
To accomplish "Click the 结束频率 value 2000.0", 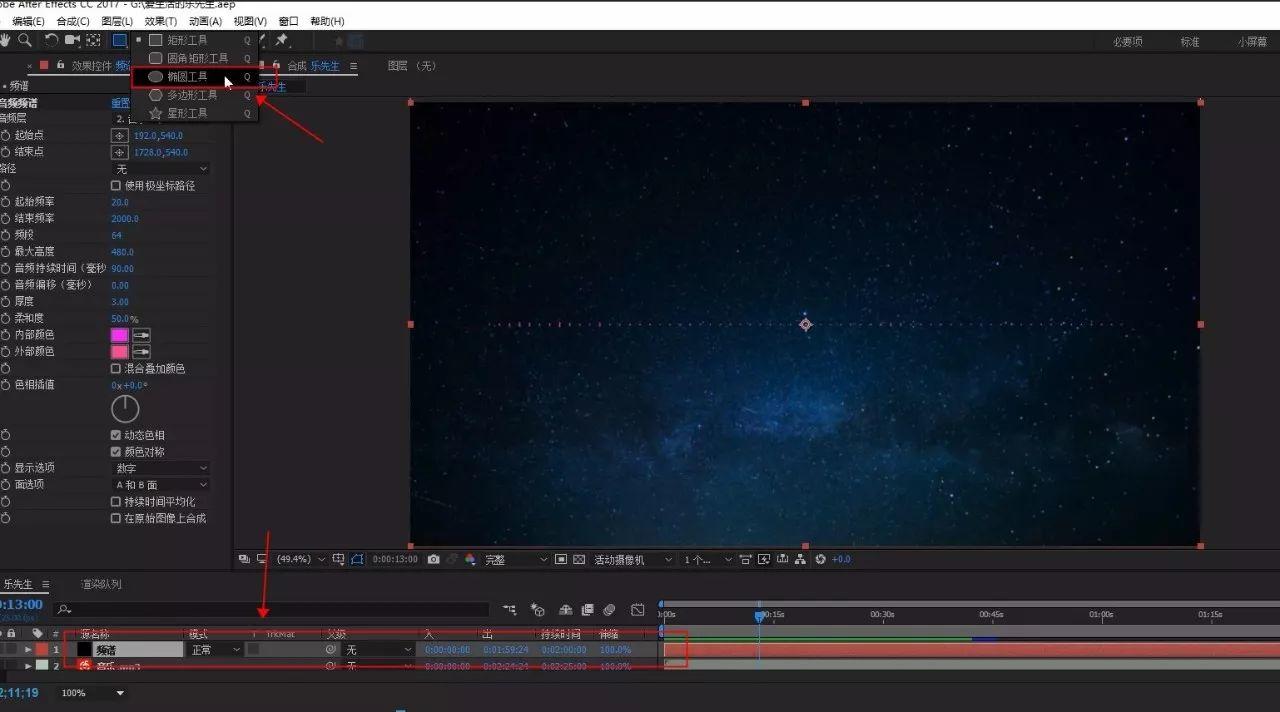I will pyautogui.click(x=125, y=219).
